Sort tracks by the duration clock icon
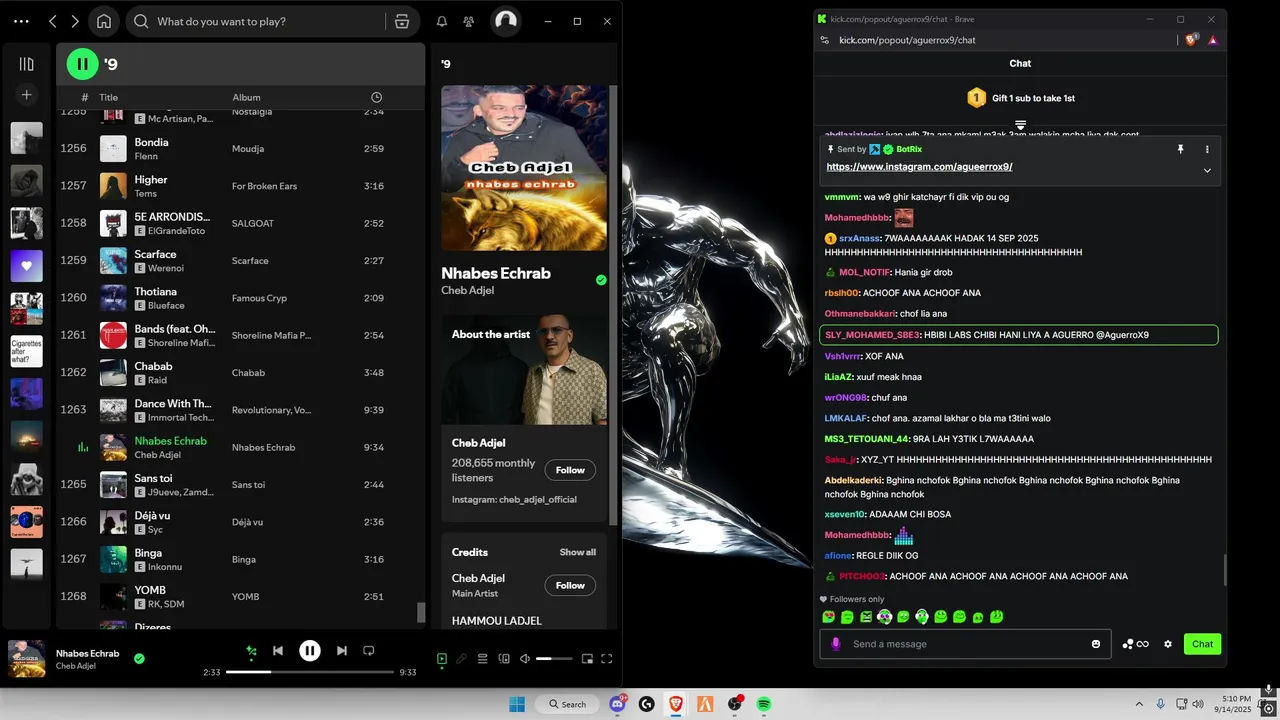1280x720 pixels. point(376,97)
